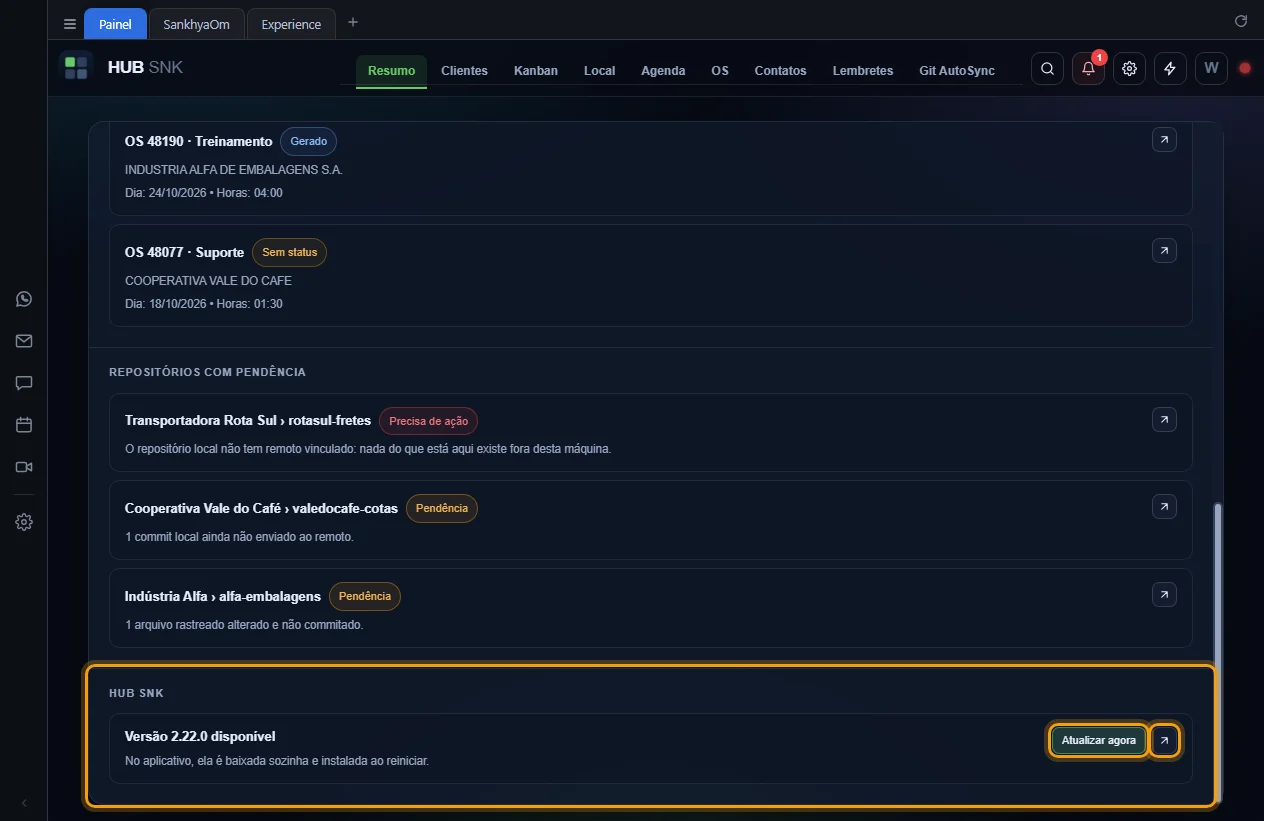This screenshot has width=1264, height=821.
Task: Open OS 48190 Treinamento arrow icon
Action: click(x=1164, y=140)
